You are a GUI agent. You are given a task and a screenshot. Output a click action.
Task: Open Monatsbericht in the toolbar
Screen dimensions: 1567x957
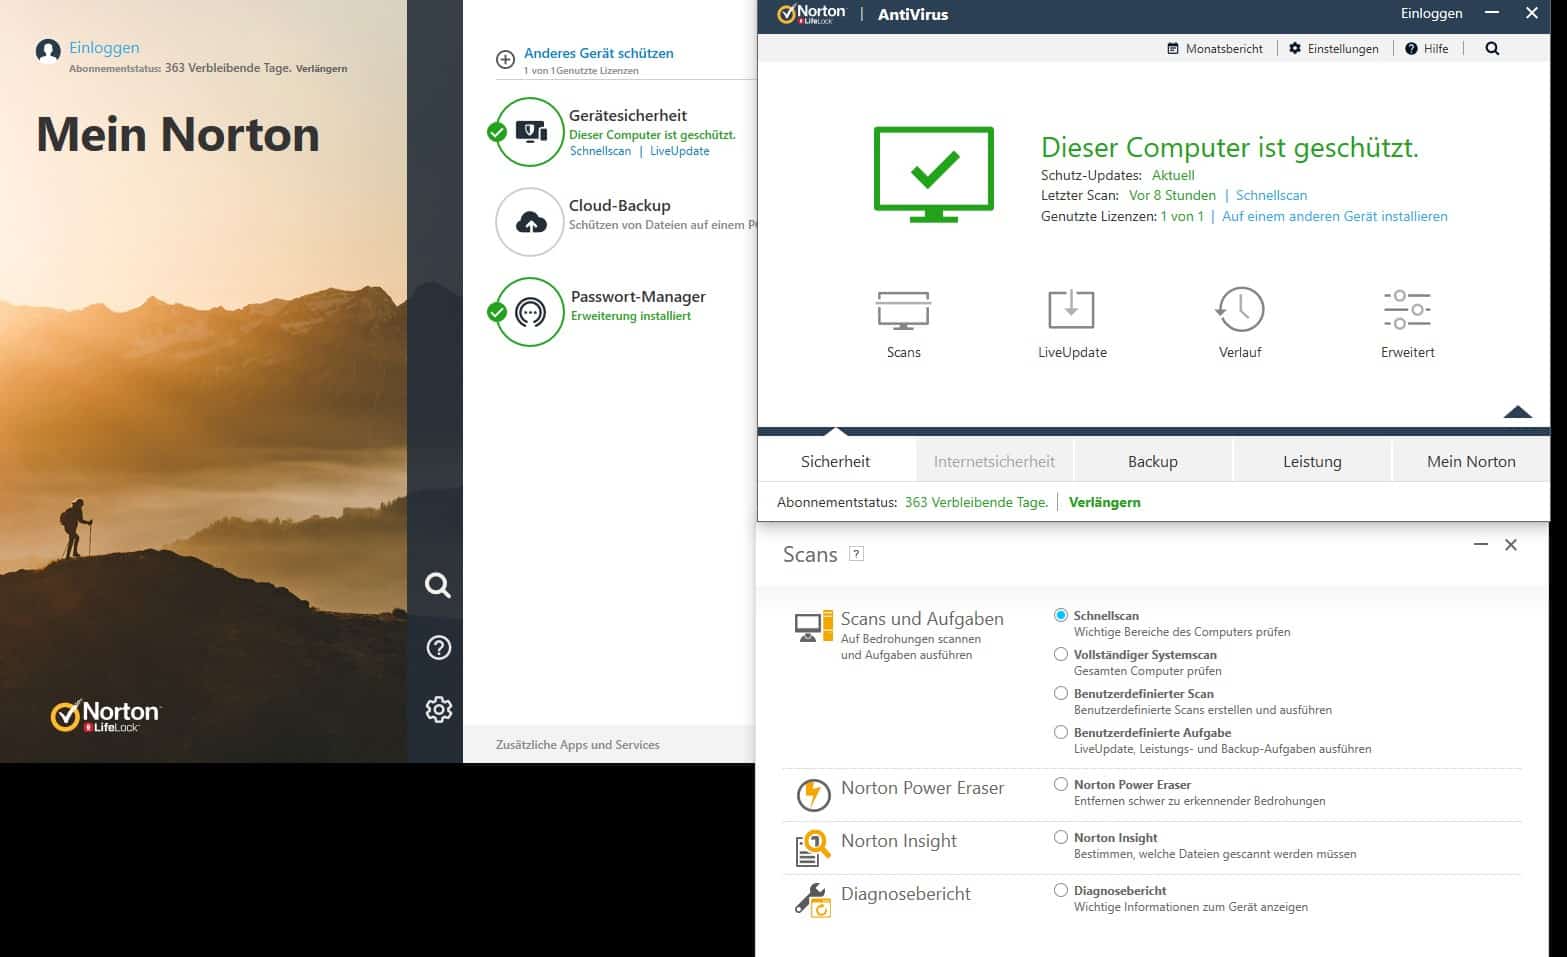1215,48
